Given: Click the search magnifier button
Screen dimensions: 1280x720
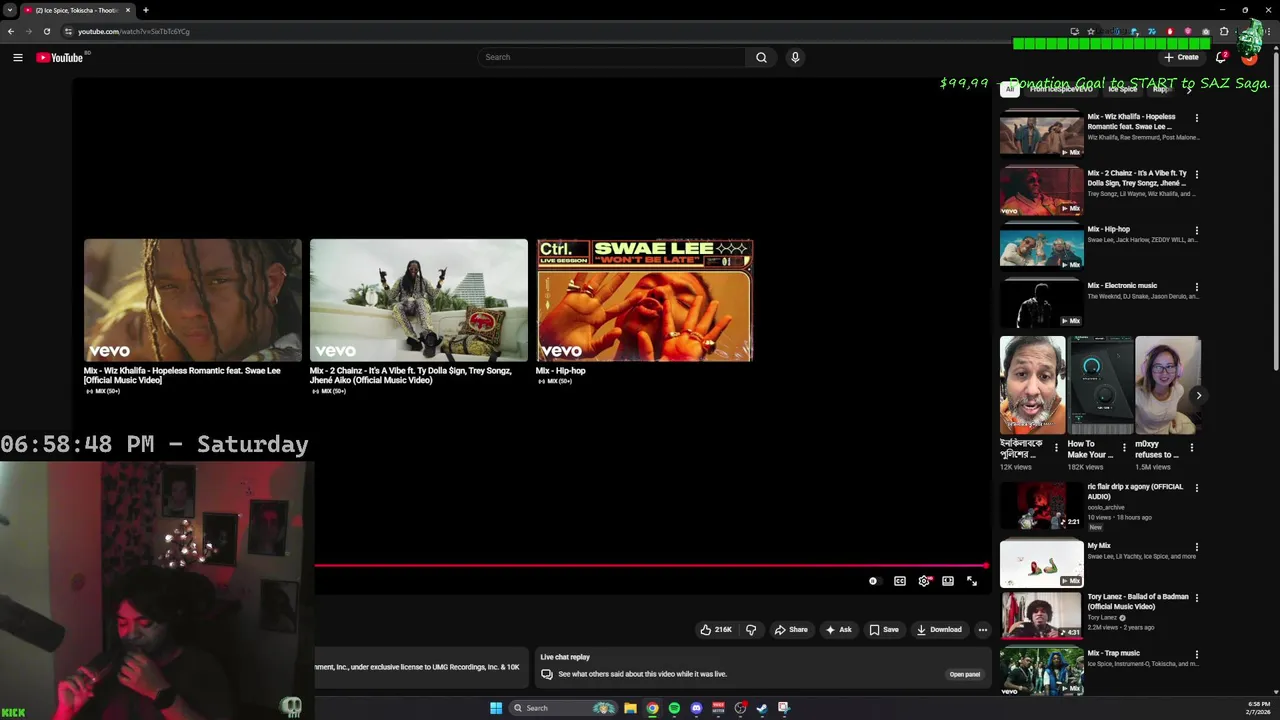Looking at the screenshot, I should pyautogui.click(x=761, y=57).
